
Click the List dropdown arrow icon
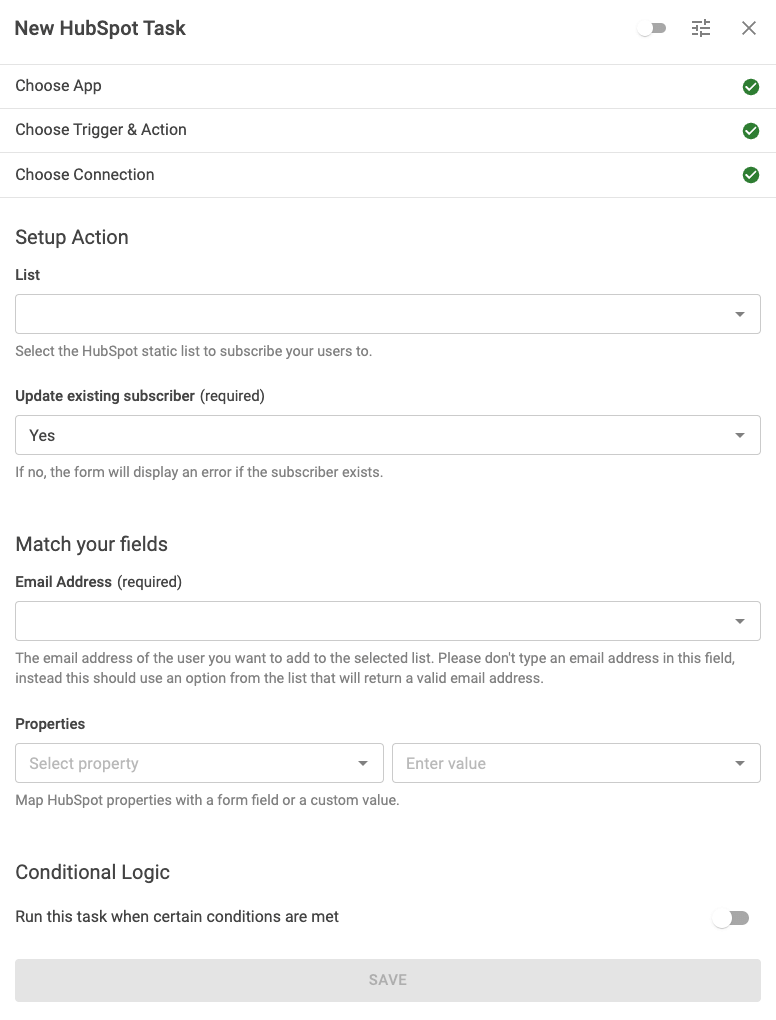pyautogui.click(x=740, y=315)
